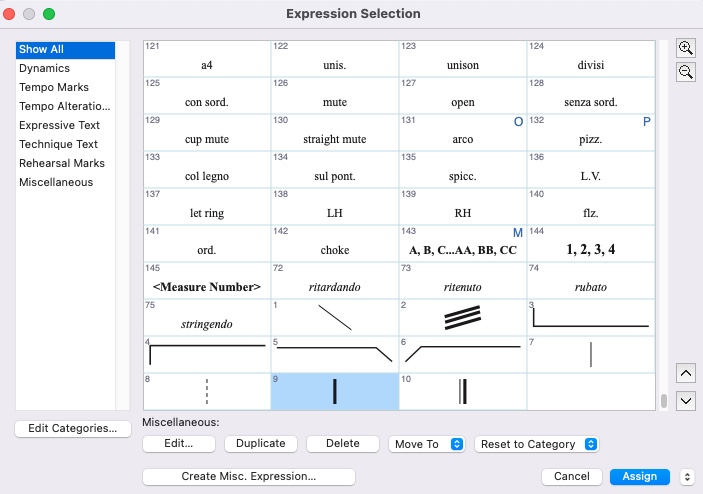Select the diagonal line expression in cell 1
This screenshot has height=494, width=703.
(x=334, y=317)
